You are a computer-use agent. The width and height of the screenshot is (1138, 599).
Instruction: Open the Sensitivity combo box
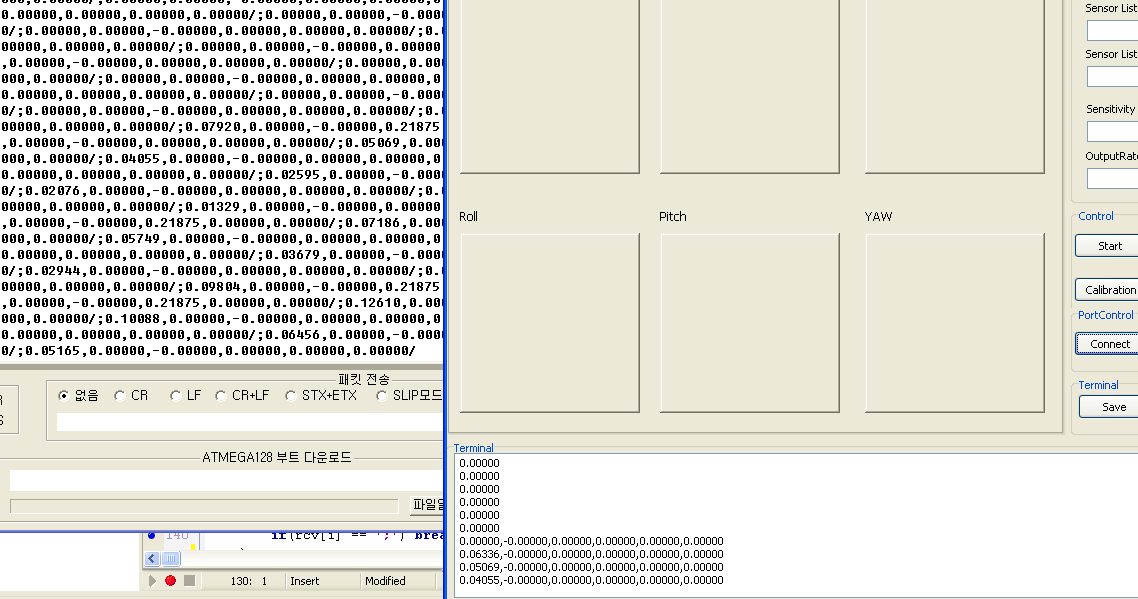(1112, 131)
